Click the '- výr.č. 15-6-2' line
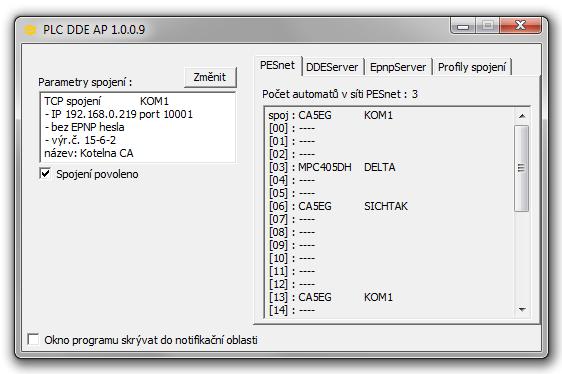Image resolution: width=562 pixels, height=374 pixels. (80, 140)
